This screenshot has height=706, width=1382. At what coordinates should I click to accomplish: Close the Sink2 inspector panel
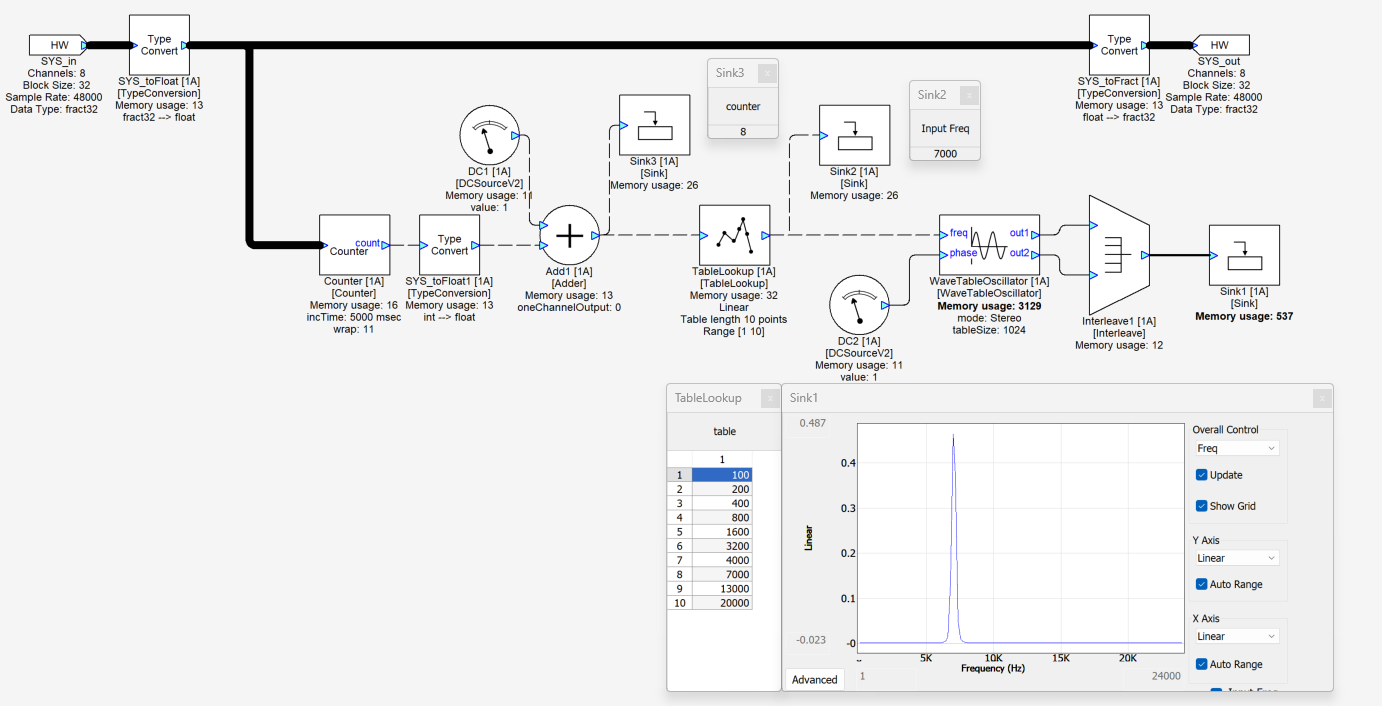[x=968, y=95]
